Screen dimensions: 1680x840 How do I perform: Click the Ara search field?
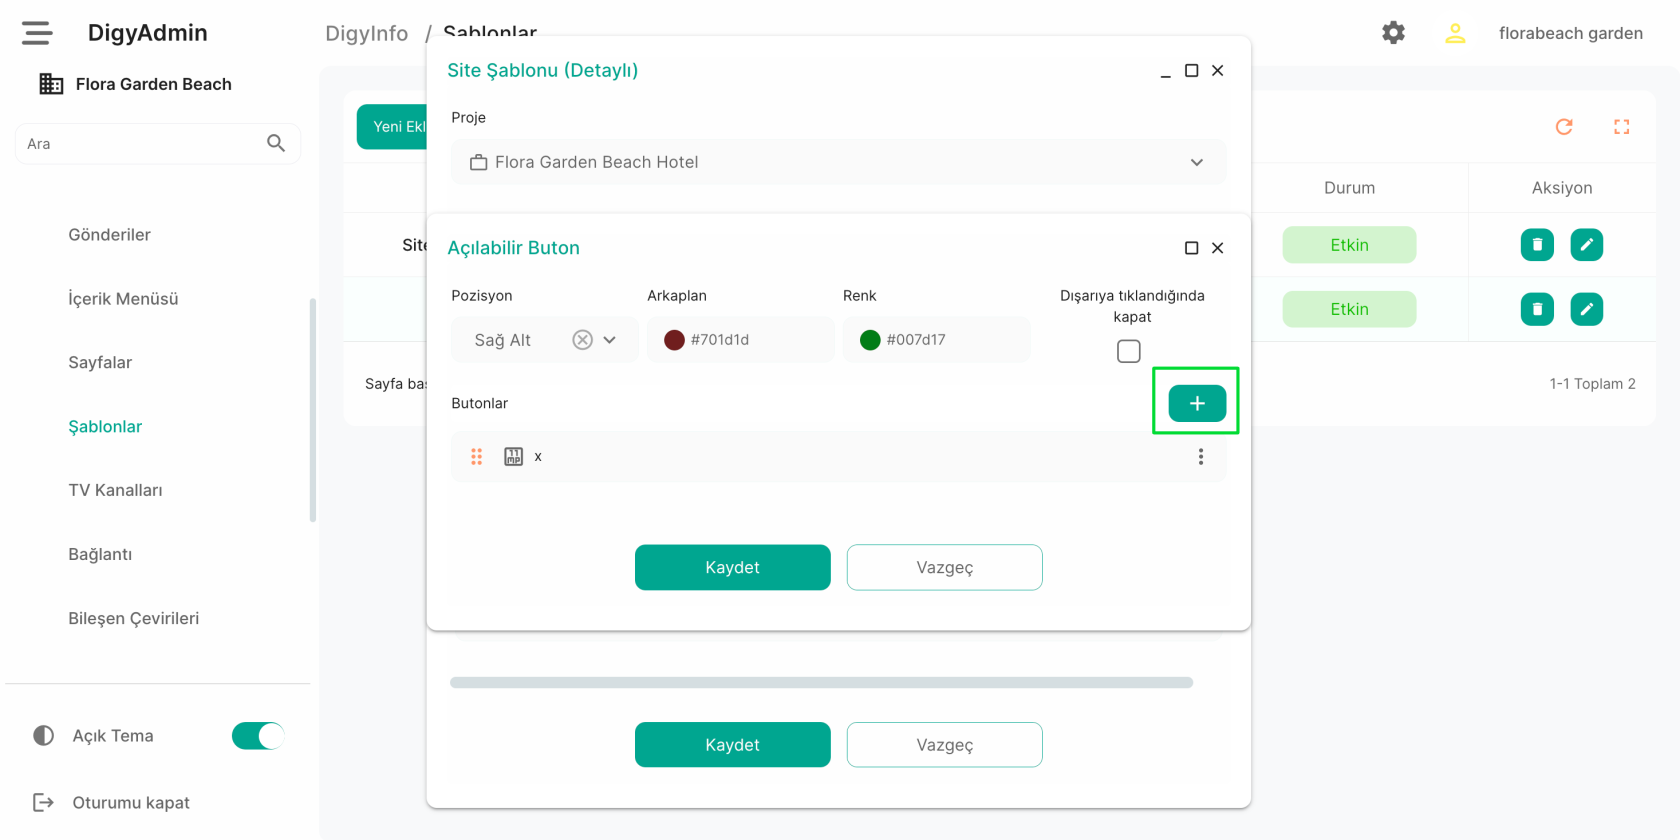coord(140,144)
